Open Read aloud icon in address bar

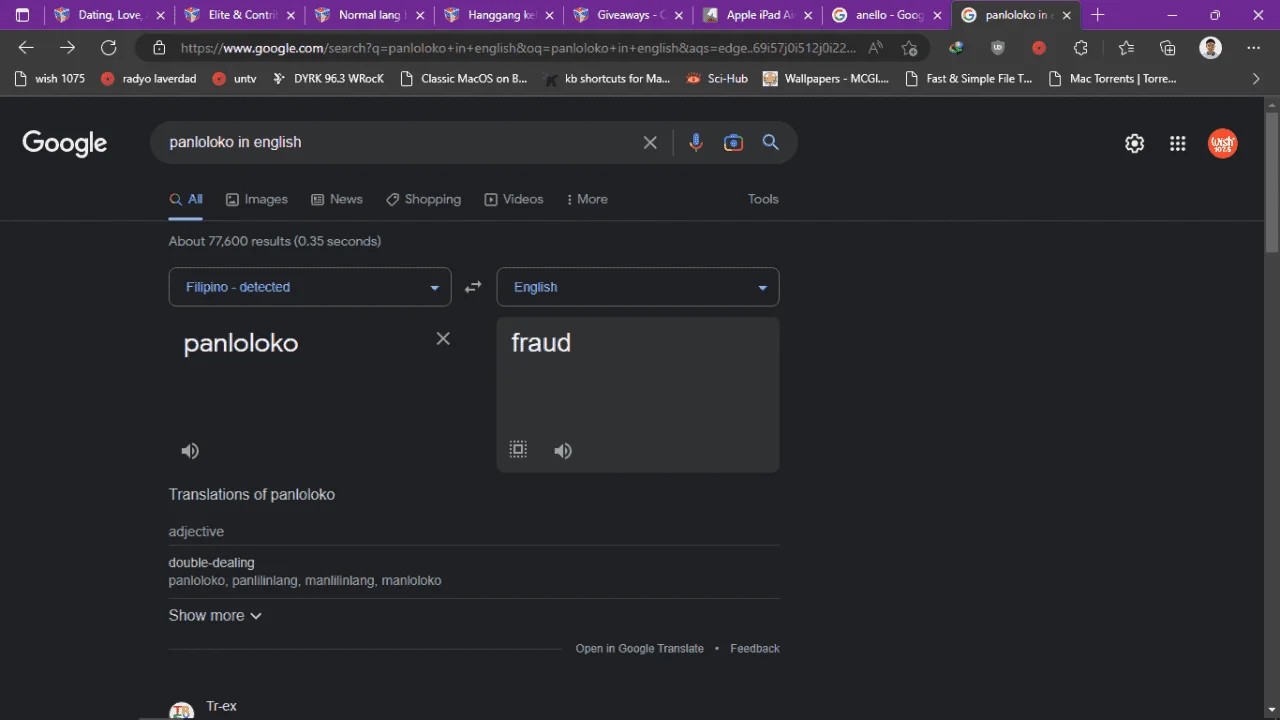pyautogui.click(x=876, y=48)
